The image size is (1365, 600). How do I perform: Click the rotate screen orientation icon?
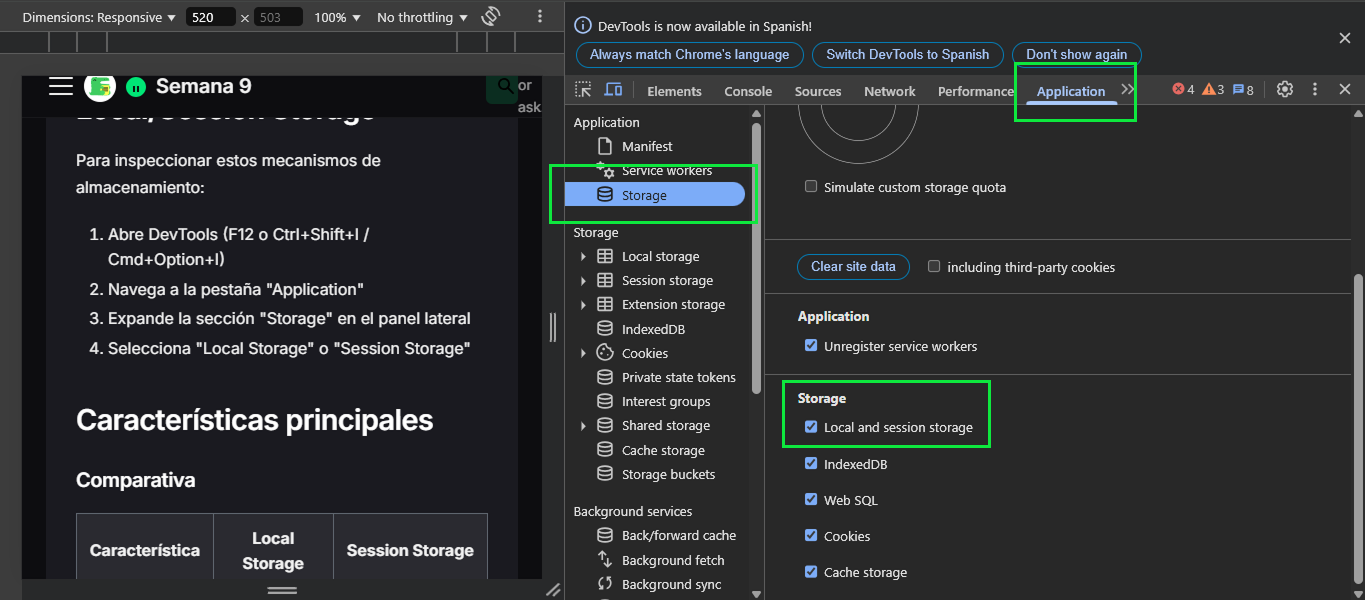490,17
